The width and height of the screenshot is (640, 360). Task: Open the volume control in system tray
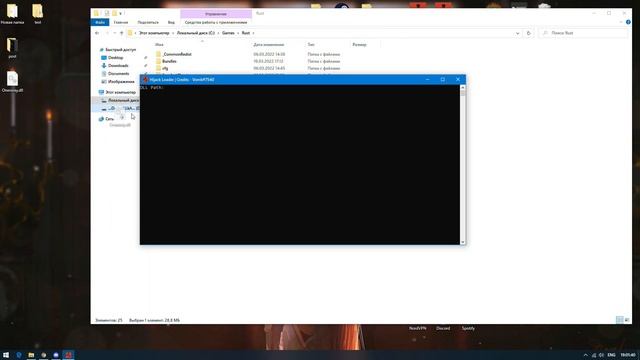coord(601,355)
